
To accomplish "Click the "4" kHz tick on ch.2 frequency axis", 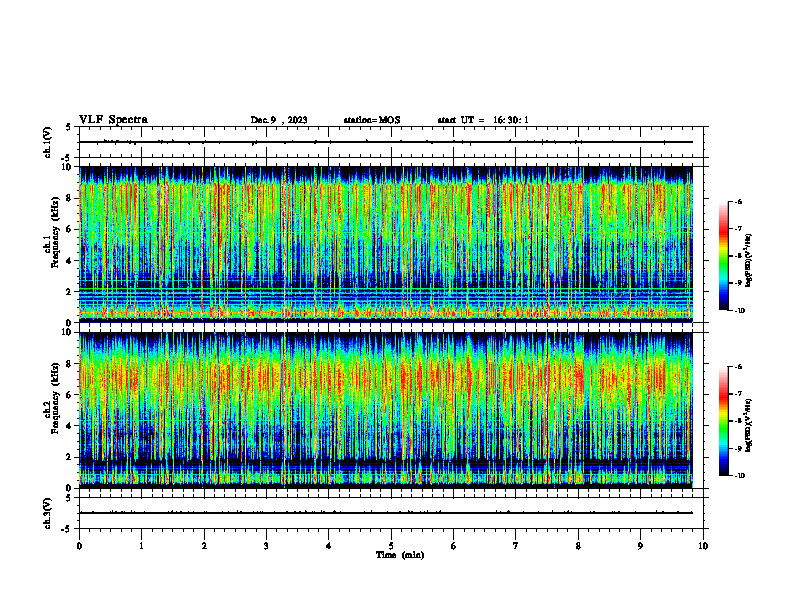I will [70, 426].
